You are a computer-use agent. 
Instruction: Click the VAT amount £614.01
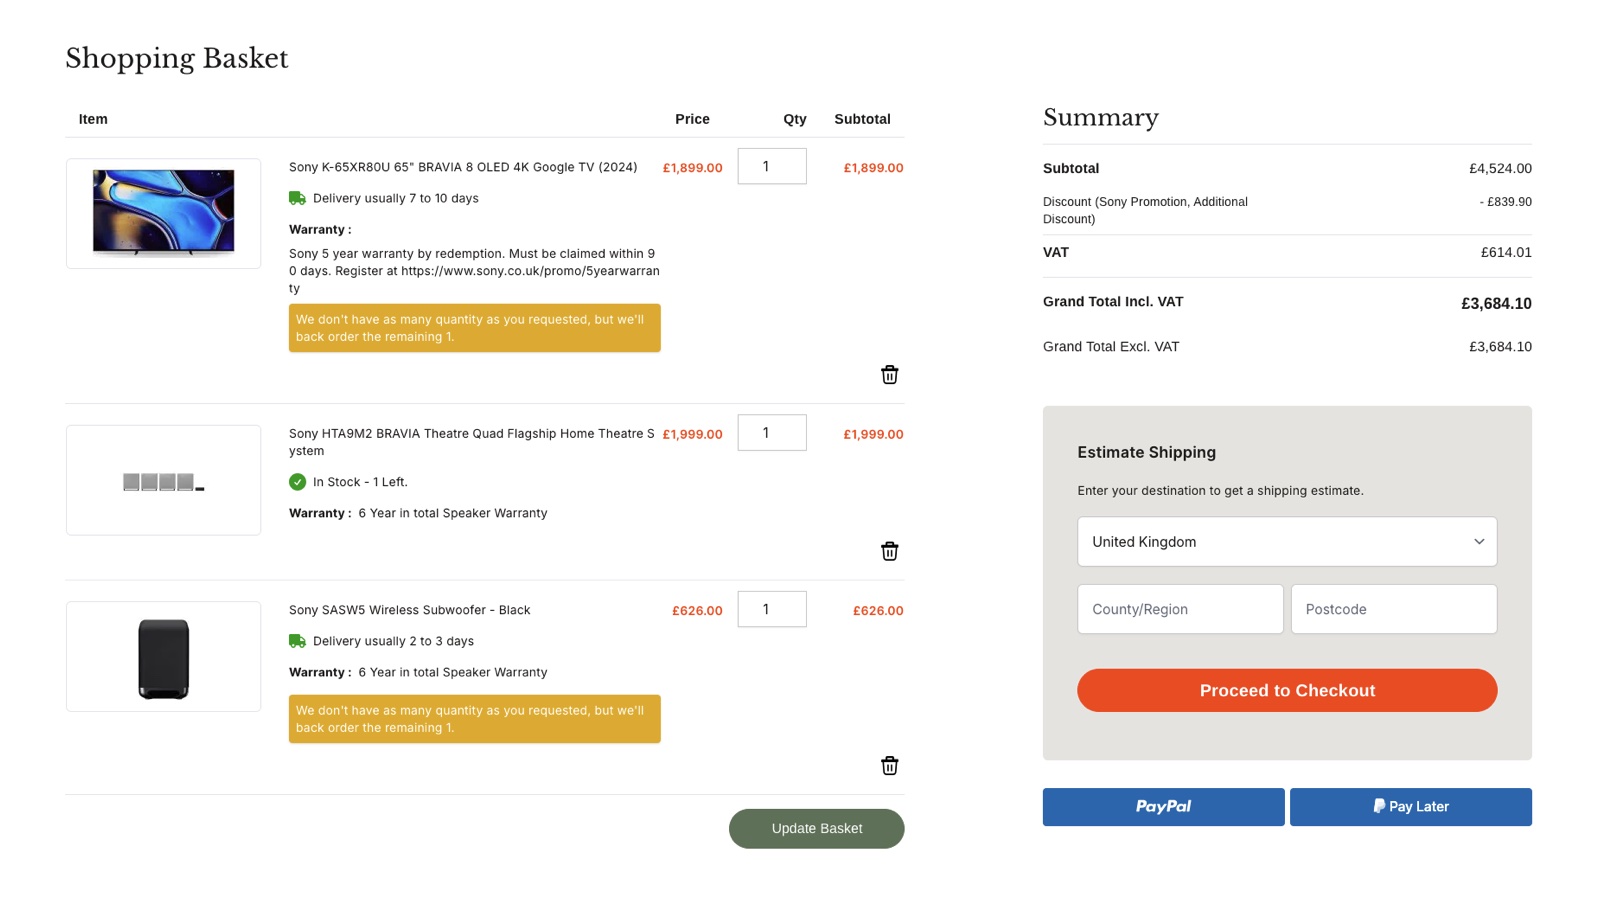click(1506, 253)
